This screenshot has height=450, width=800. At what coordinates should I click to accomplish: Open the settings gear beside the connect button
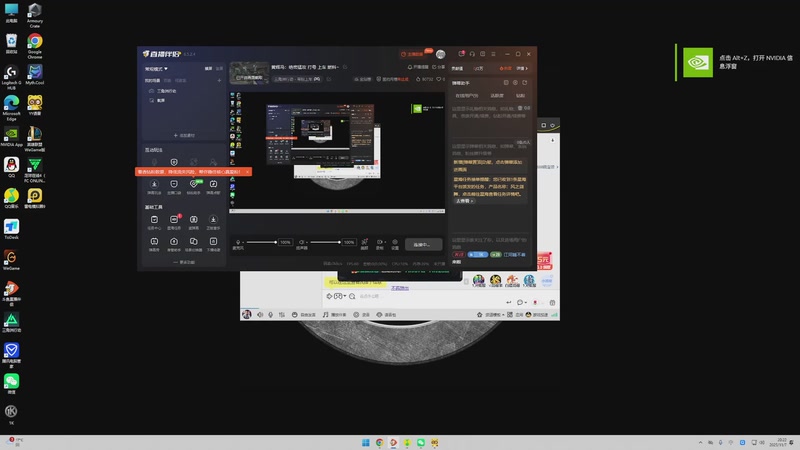[x=395, y=243]
